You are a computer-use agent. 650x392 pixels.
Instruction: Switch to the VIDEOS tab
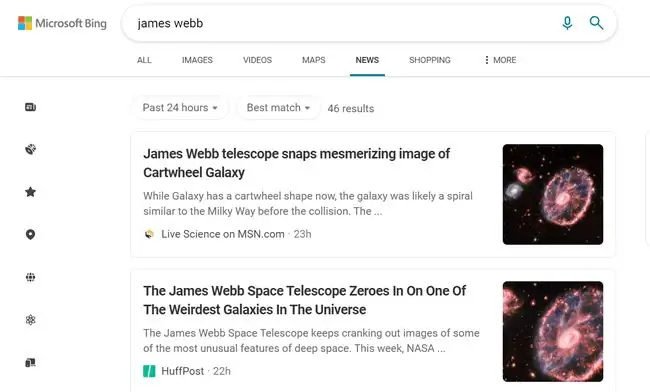(257, 60)
